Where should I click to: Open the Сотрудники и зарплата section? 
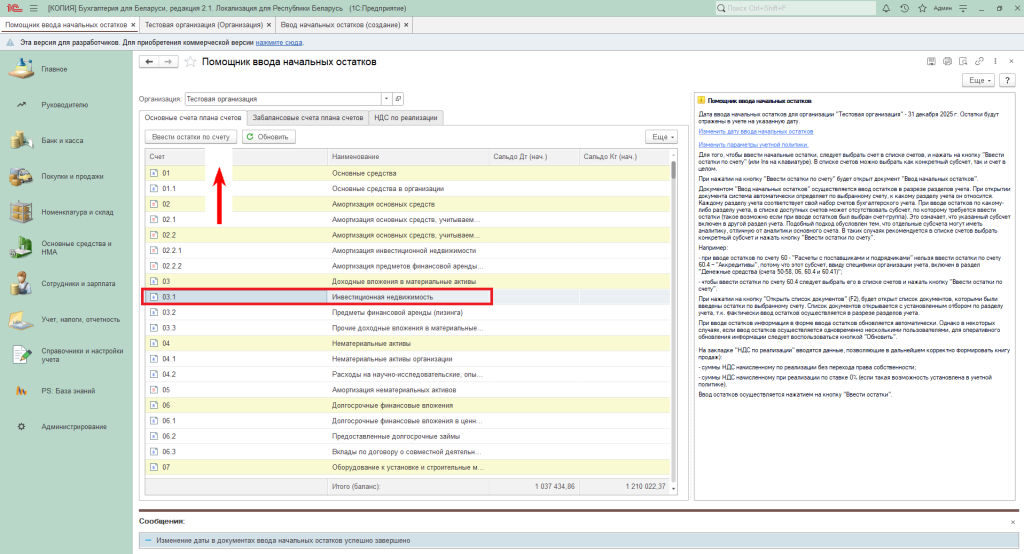tap(76, 284)
